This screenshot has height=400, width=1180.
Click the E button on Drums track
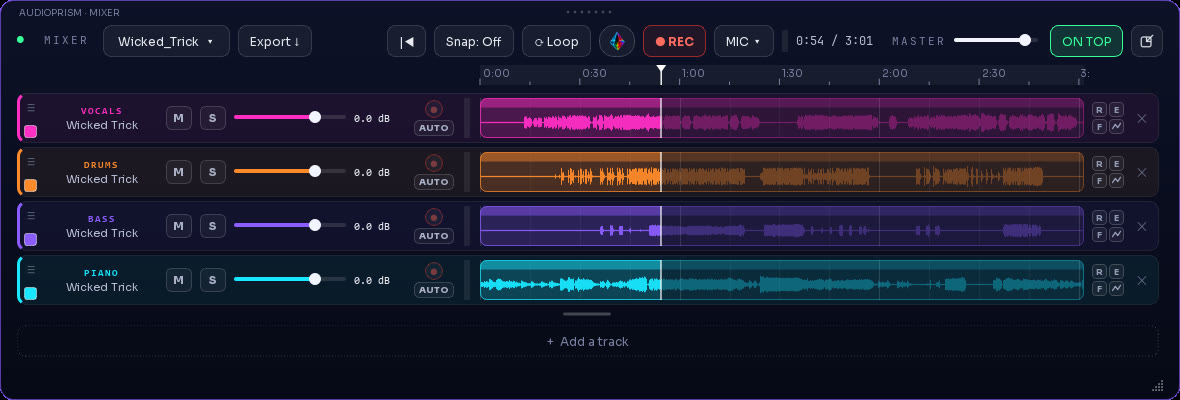pos(1117,164)
